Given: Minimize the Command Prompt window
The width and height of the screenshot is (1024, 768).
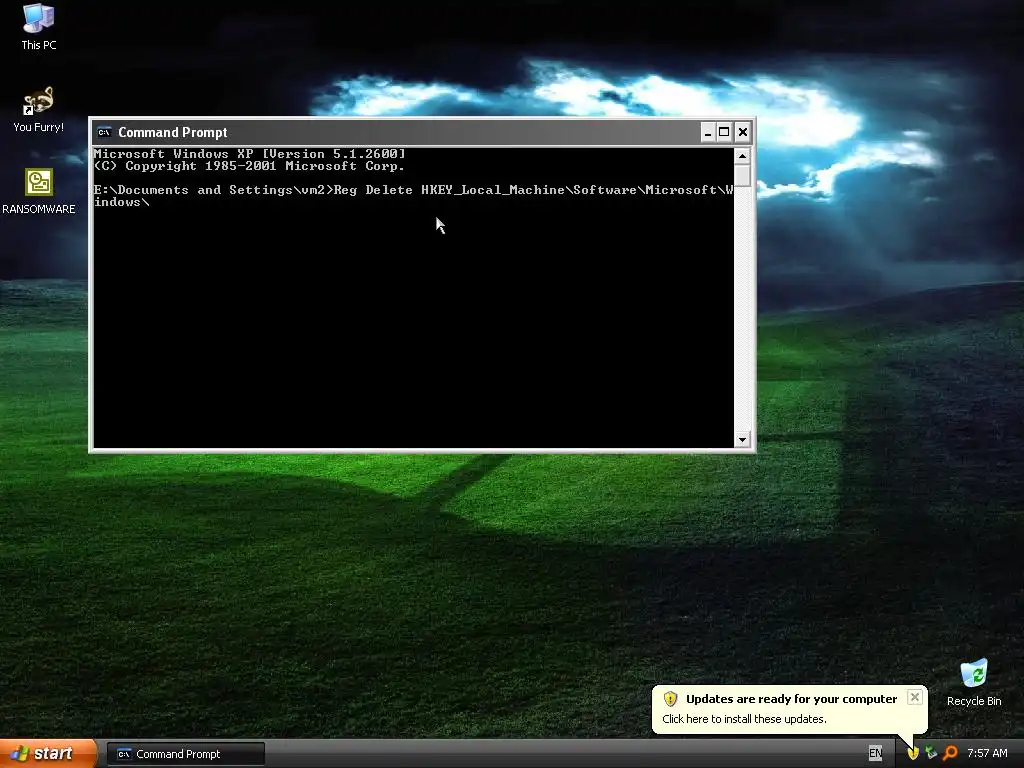Looking at the screenshot, I should tap(707, 133).
